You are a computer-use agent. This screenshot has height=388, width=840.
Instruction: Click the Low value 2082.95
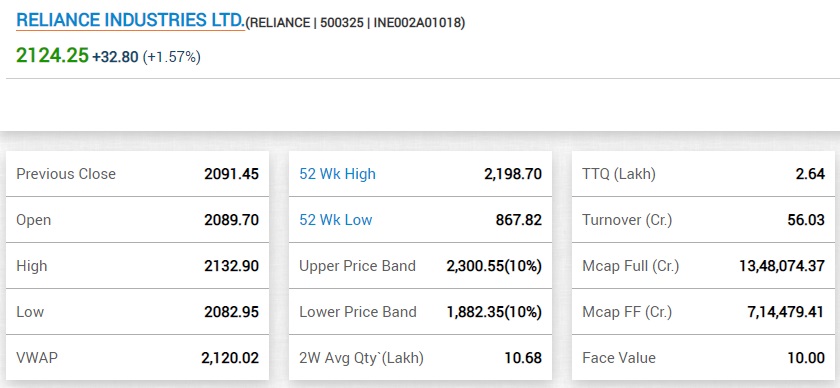(231, 312)
